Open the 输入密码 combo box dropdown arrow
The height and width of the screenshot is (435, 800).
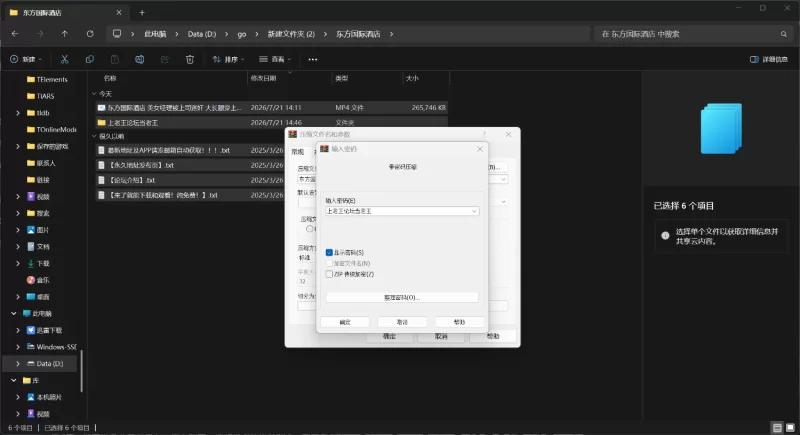(474, 211)
